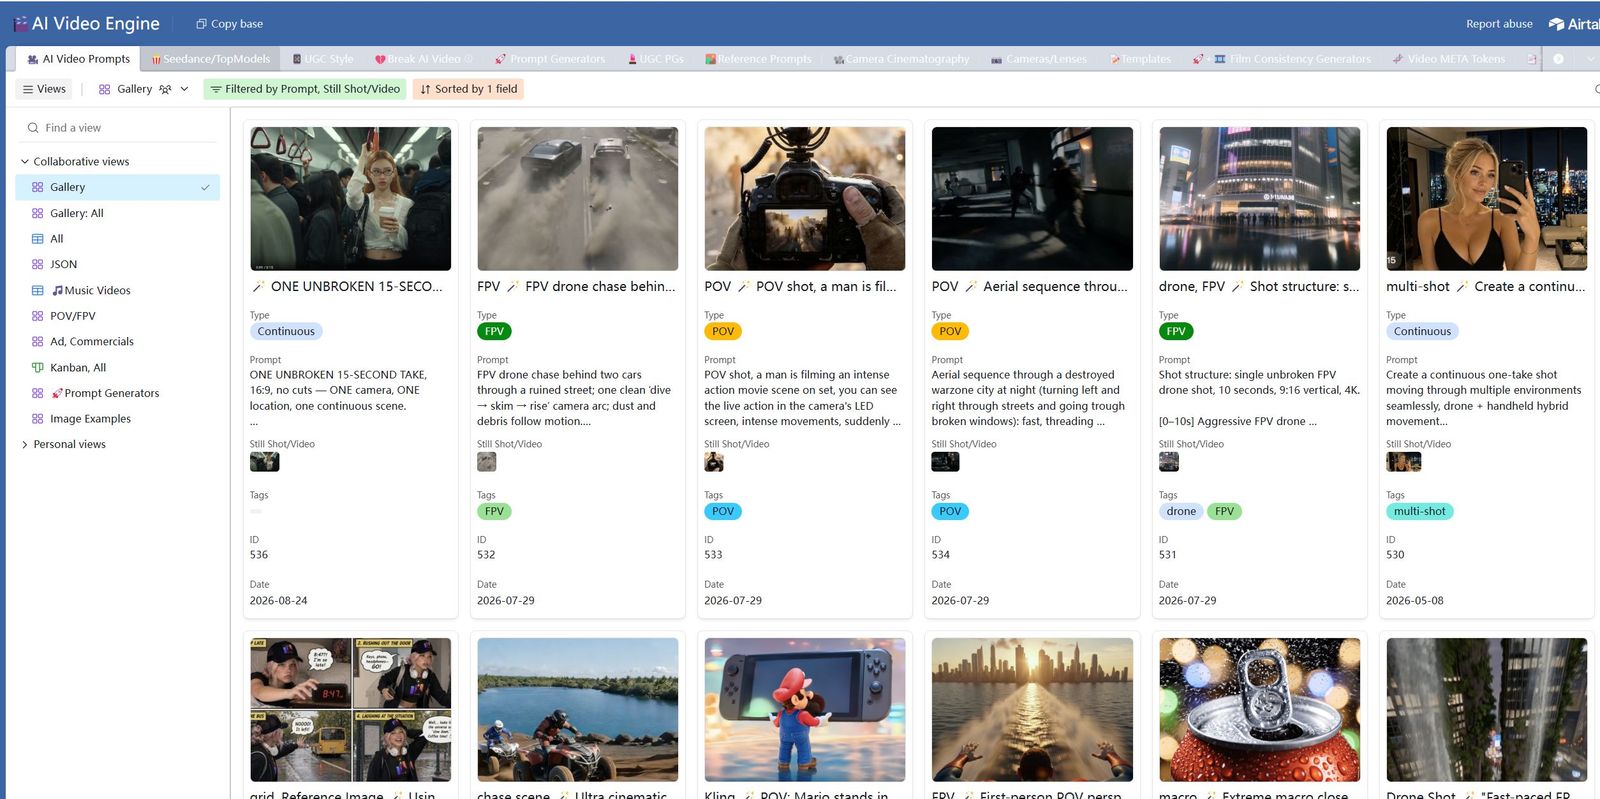Click the magnifier icon in Find a view
The height and width of the screenshot is (799, 1600).
tap(33, 128)
